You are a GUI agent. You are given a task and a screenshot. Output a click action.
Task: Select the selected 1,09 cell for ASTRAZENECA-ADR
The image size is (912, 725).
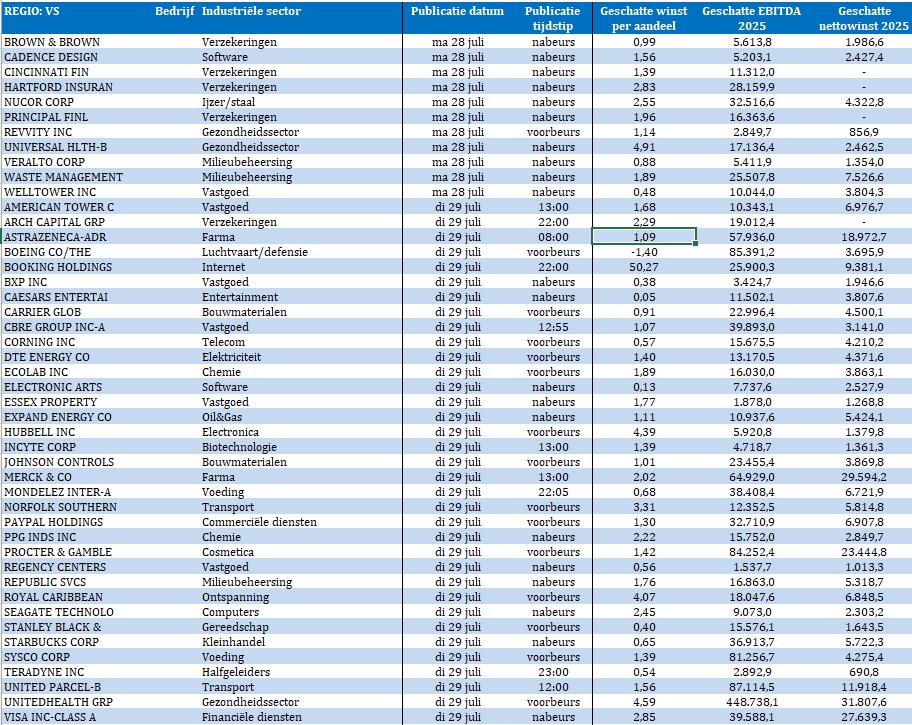(x=644, y=237)
